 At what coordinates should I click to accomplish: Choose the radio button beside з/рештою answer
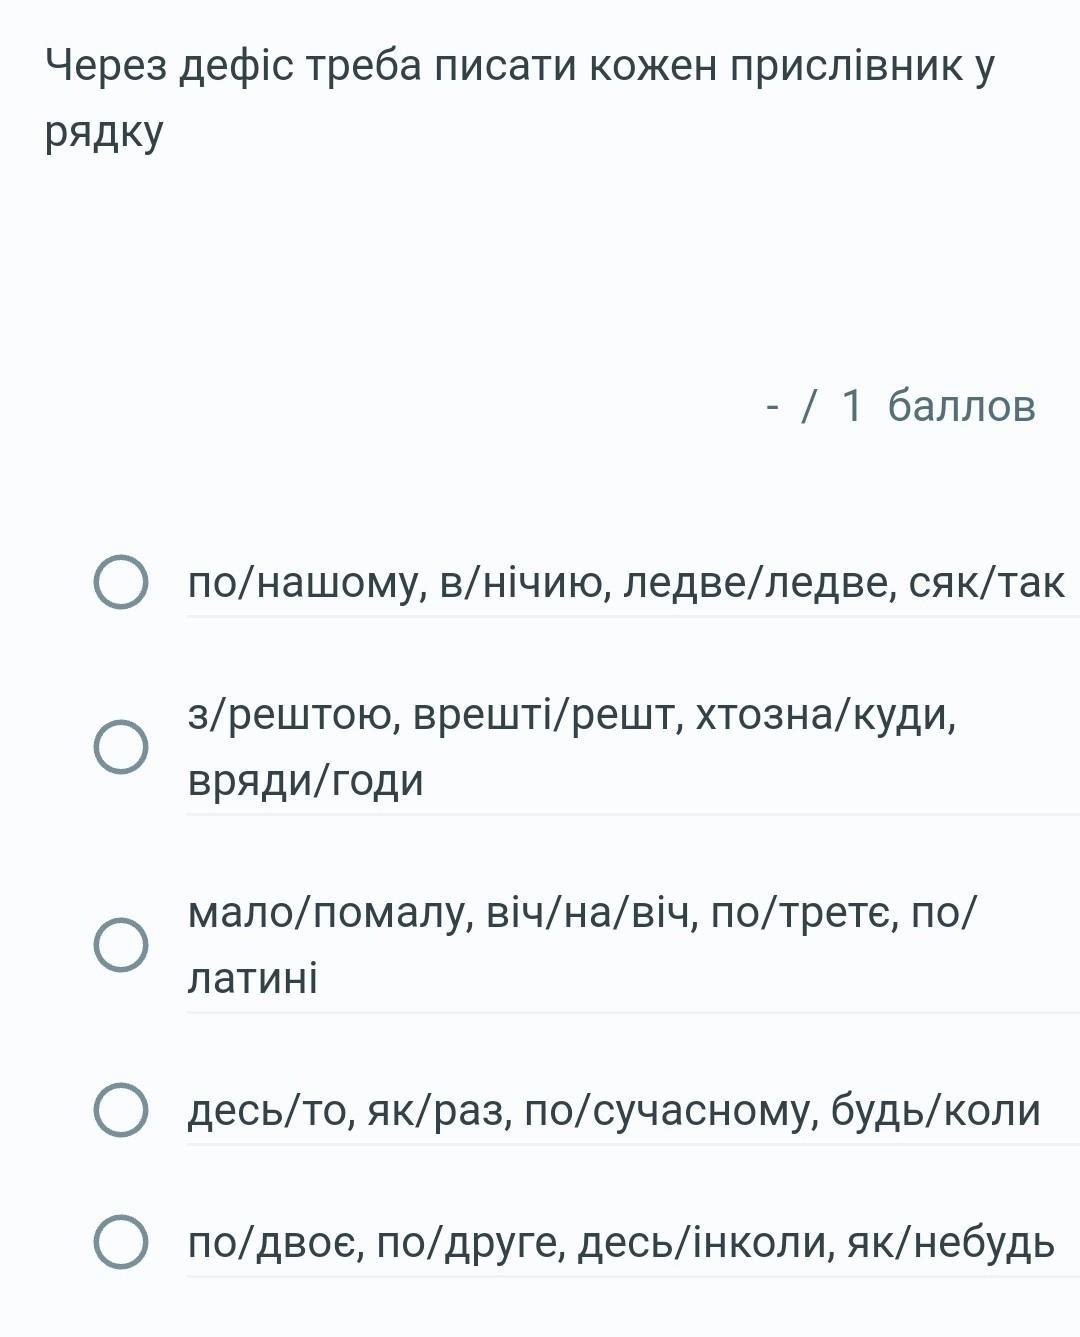coord(121,746)
